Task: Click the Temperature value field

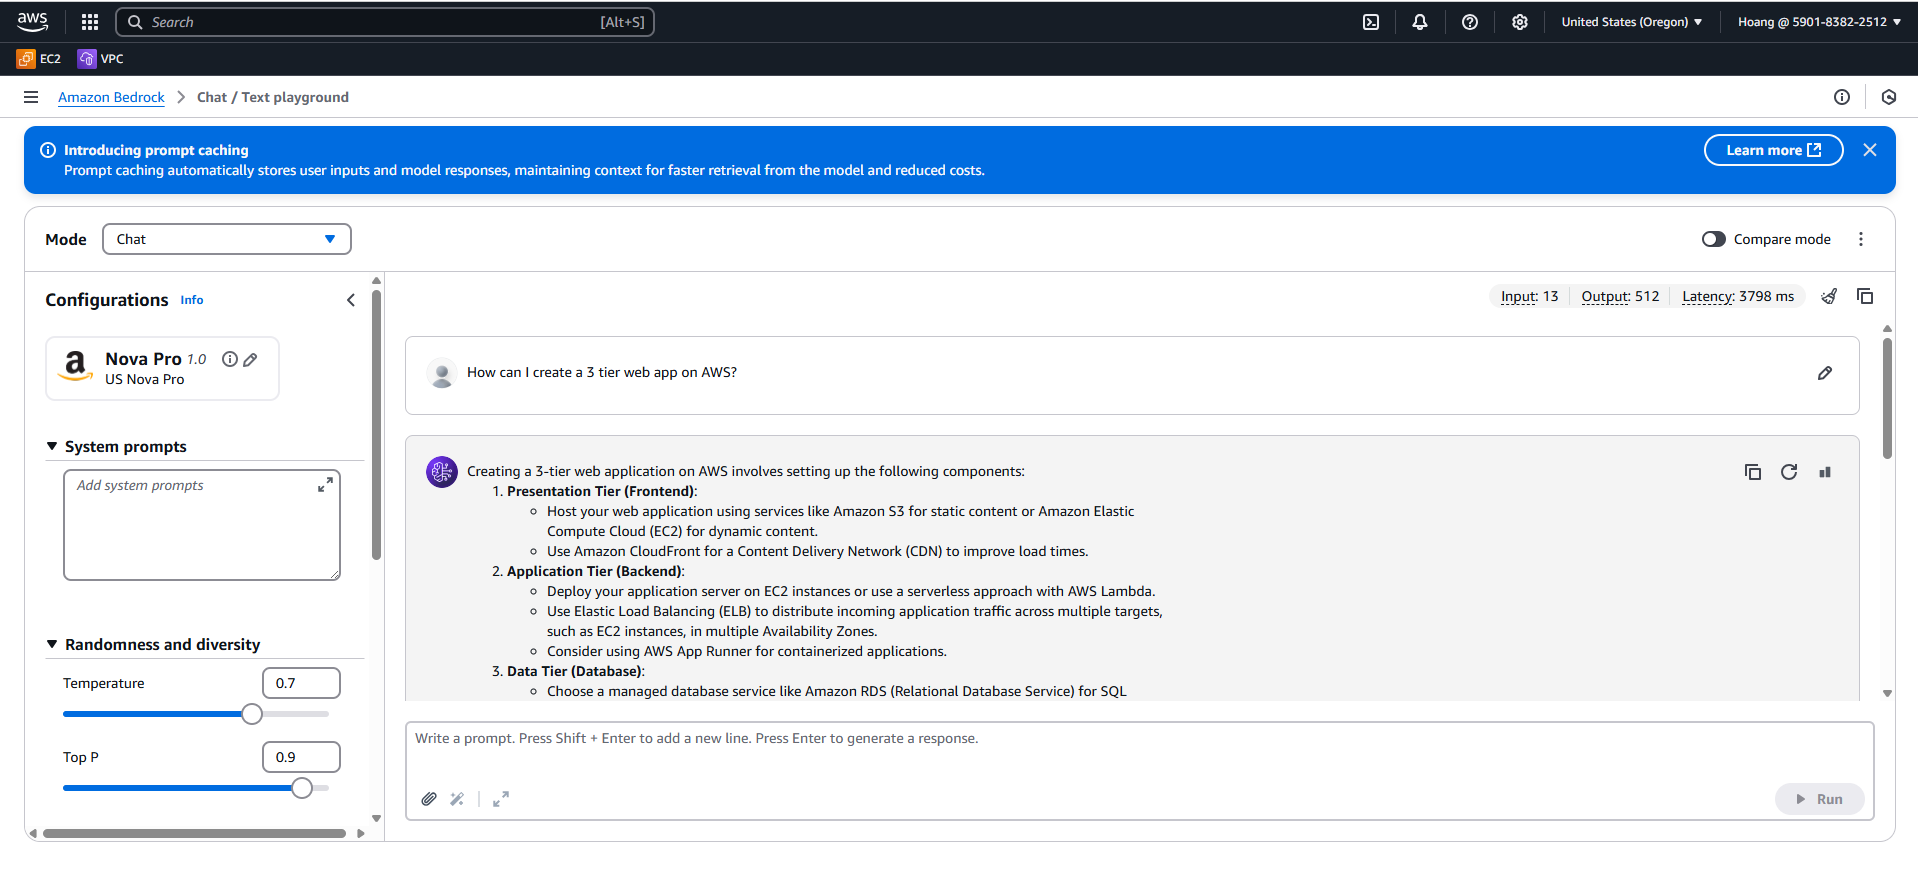Action: point(301,683)
